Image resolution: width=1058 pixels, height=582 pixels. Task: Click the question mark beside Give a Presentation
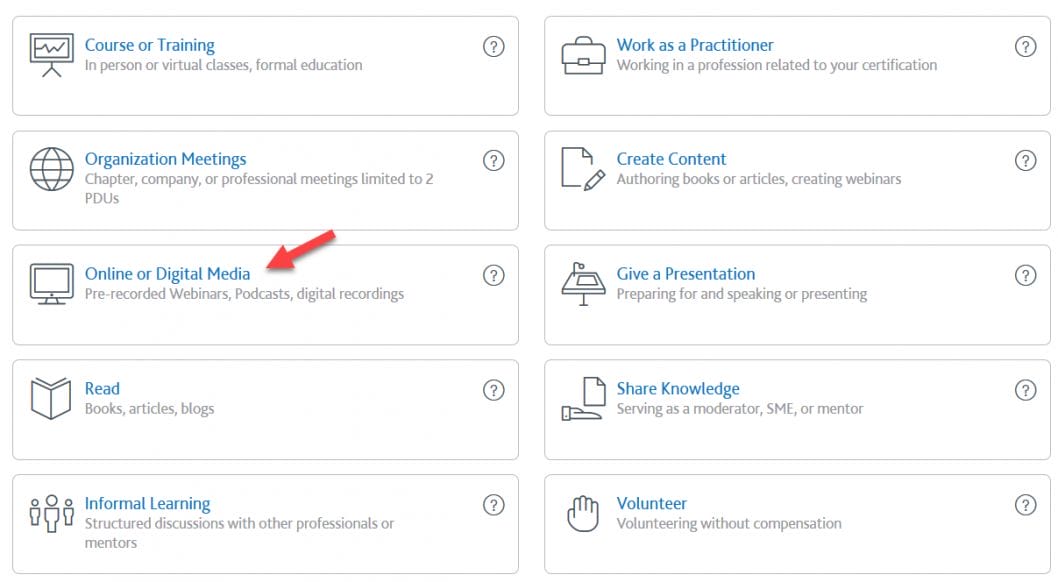point(1026,275)
